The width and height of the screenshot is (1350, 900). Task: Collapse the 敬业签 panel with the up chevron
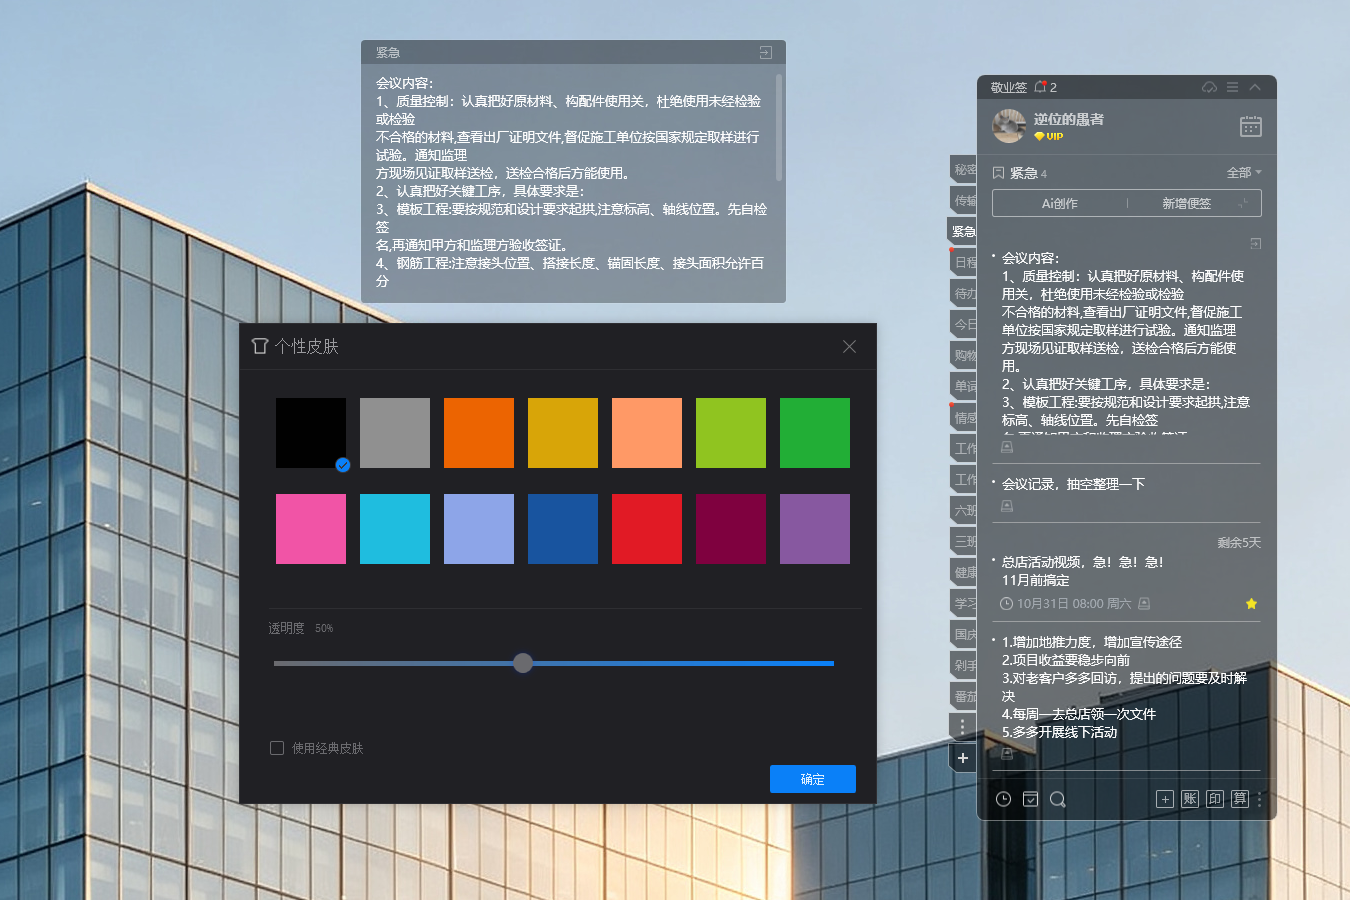pyautogui.click(x=1255, y=87)
